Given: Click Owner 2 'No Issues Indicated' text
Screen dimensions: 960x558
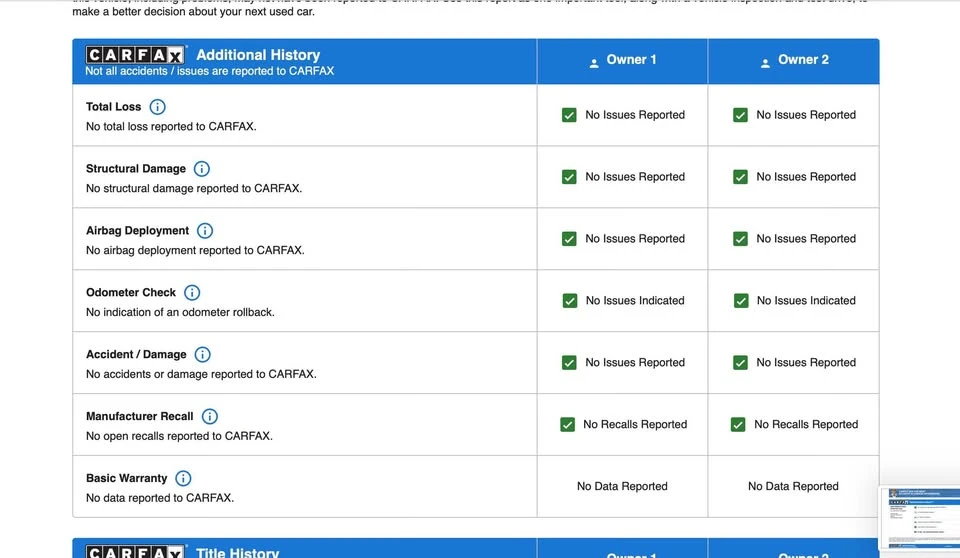Looking at the screenshot, I should tap(806, 301).
